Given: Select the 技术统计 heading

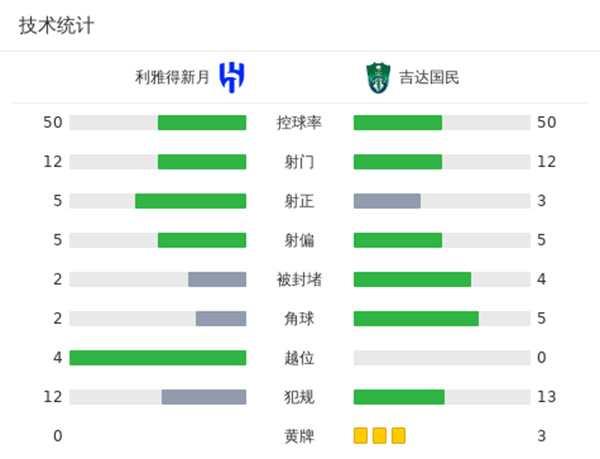Looking at the screenshot, I should pos(56,26).
